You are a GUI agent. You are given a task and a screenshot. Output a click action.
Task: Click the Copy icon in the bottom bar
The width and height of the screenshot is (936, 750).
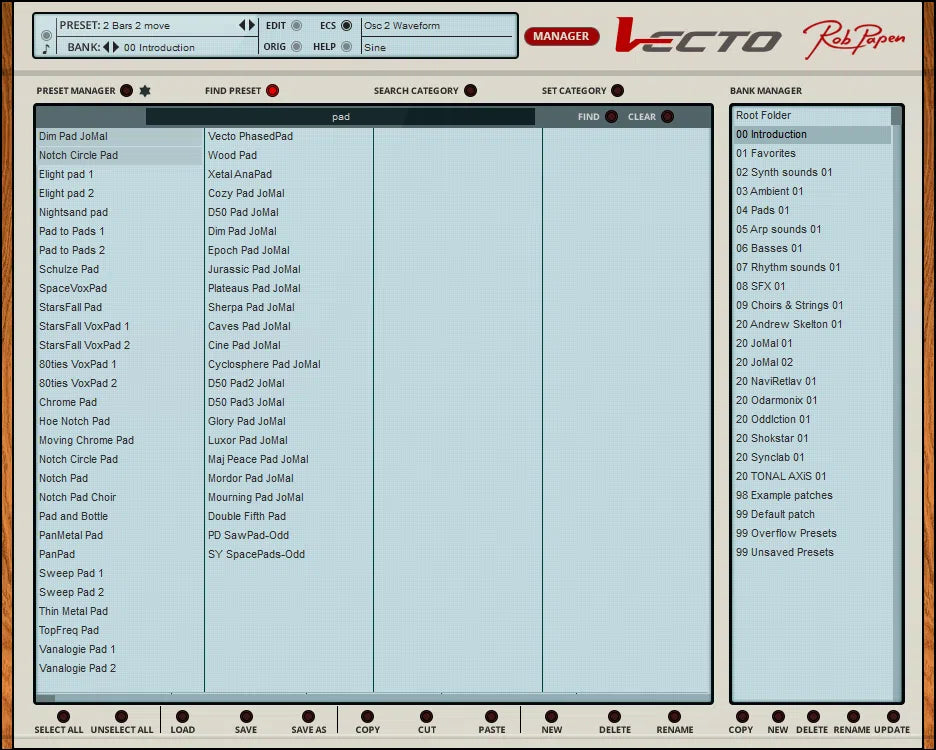[367, 717]
